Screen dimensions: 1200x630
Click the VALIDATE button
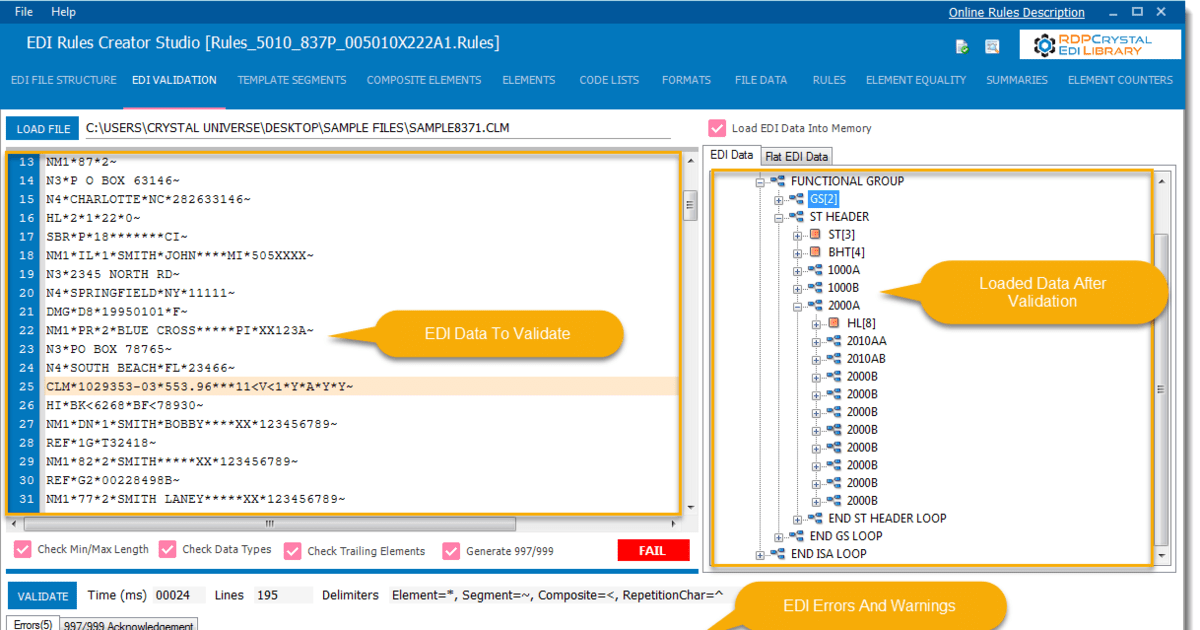click(x=41, y=595)
